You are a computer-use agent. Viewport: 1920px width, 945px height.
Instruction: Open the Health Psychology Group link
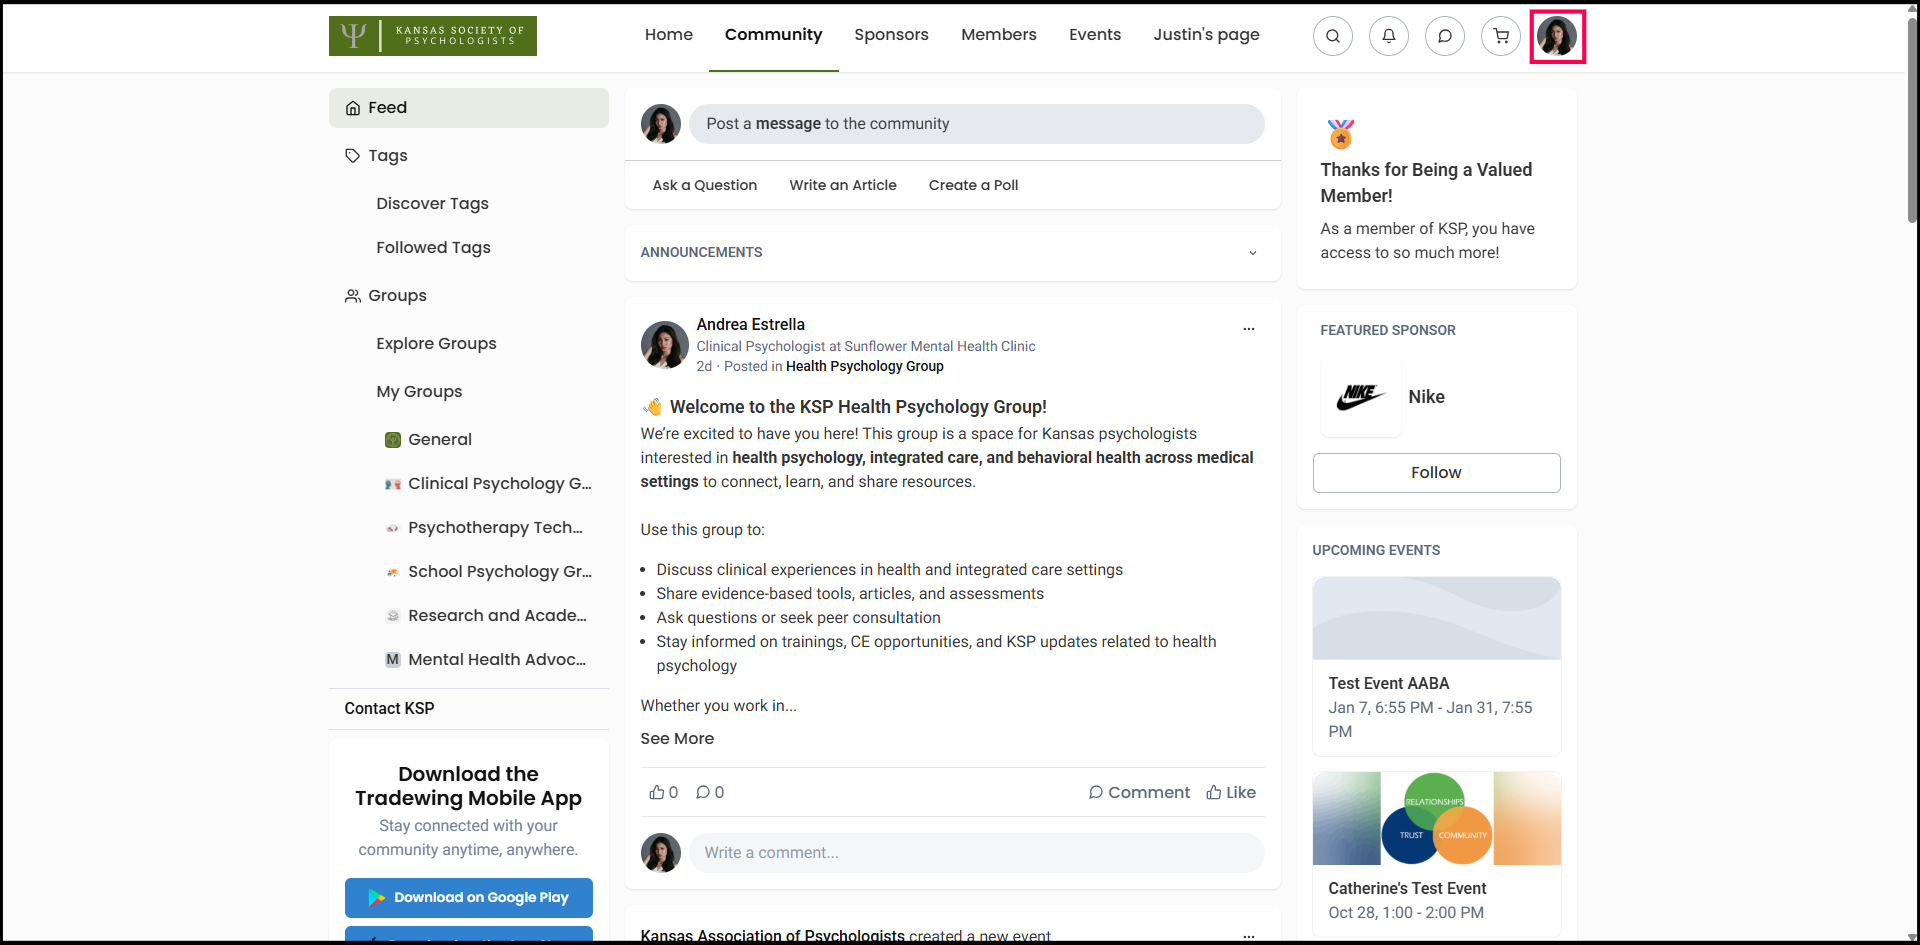tap(864, 367)
